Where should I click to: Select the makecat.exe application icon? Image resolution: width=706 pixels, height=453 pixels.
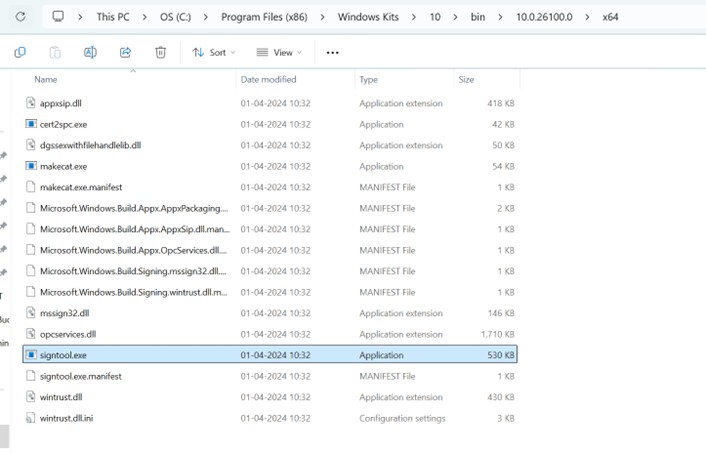pyautogui.click(x=31, y=166)
